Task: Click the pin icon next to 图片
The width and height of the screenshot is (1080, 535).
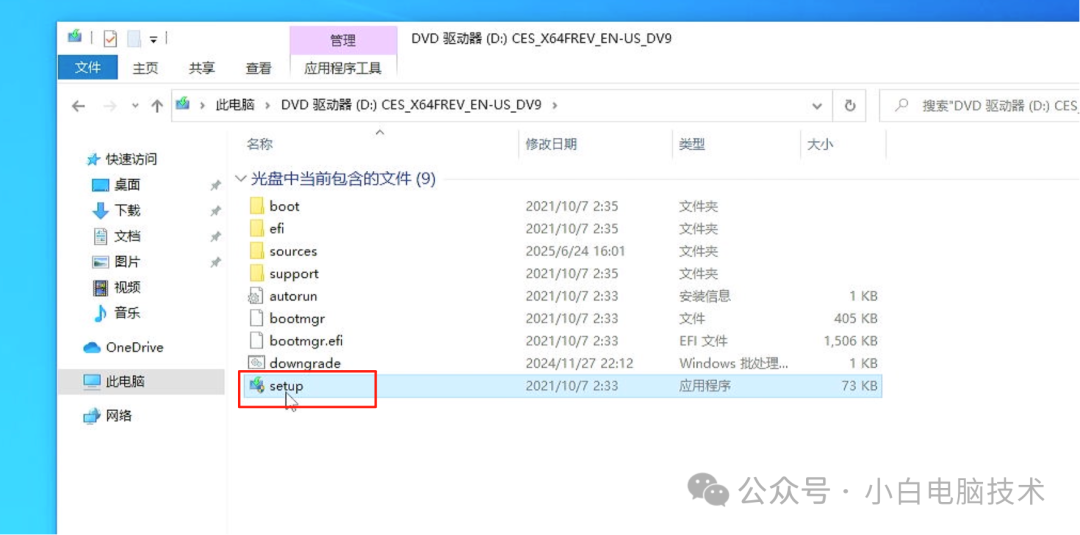Action: pos(215,262)
